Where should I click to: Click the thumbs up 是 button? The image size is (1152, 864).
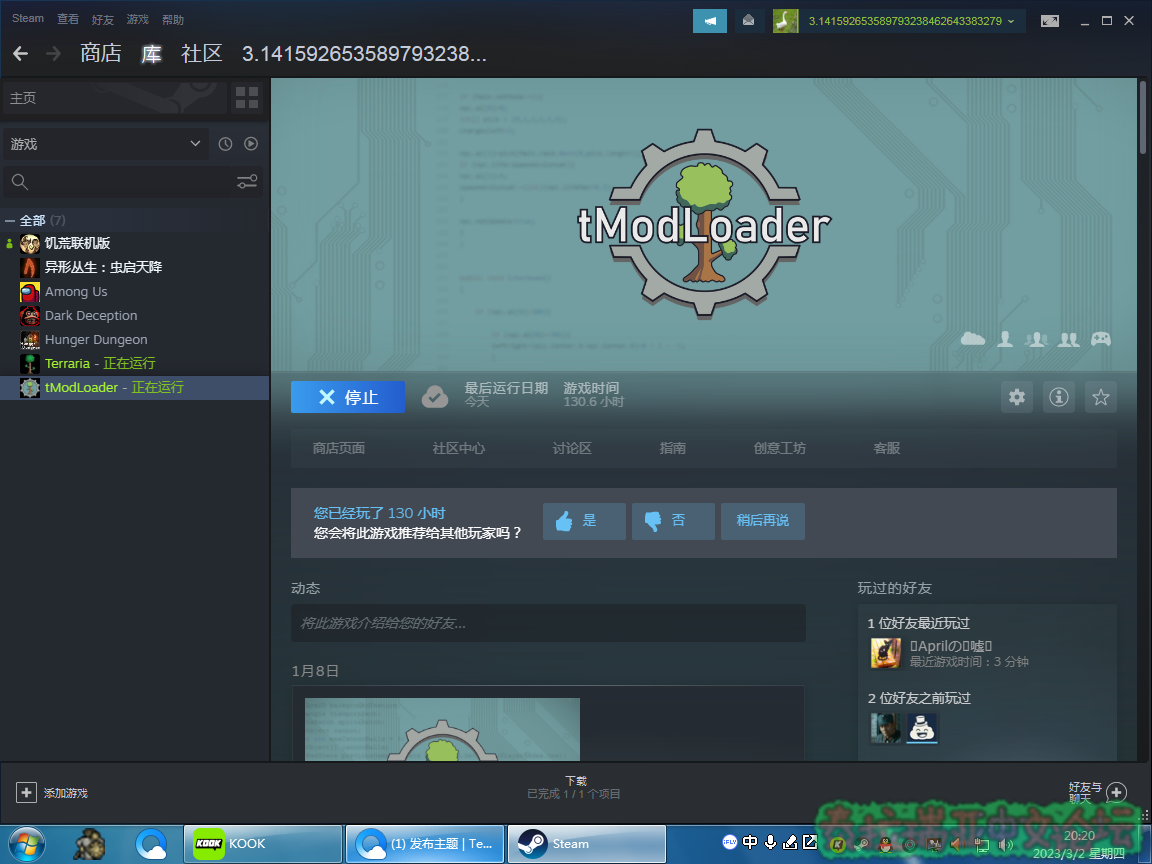click(584, 521)
